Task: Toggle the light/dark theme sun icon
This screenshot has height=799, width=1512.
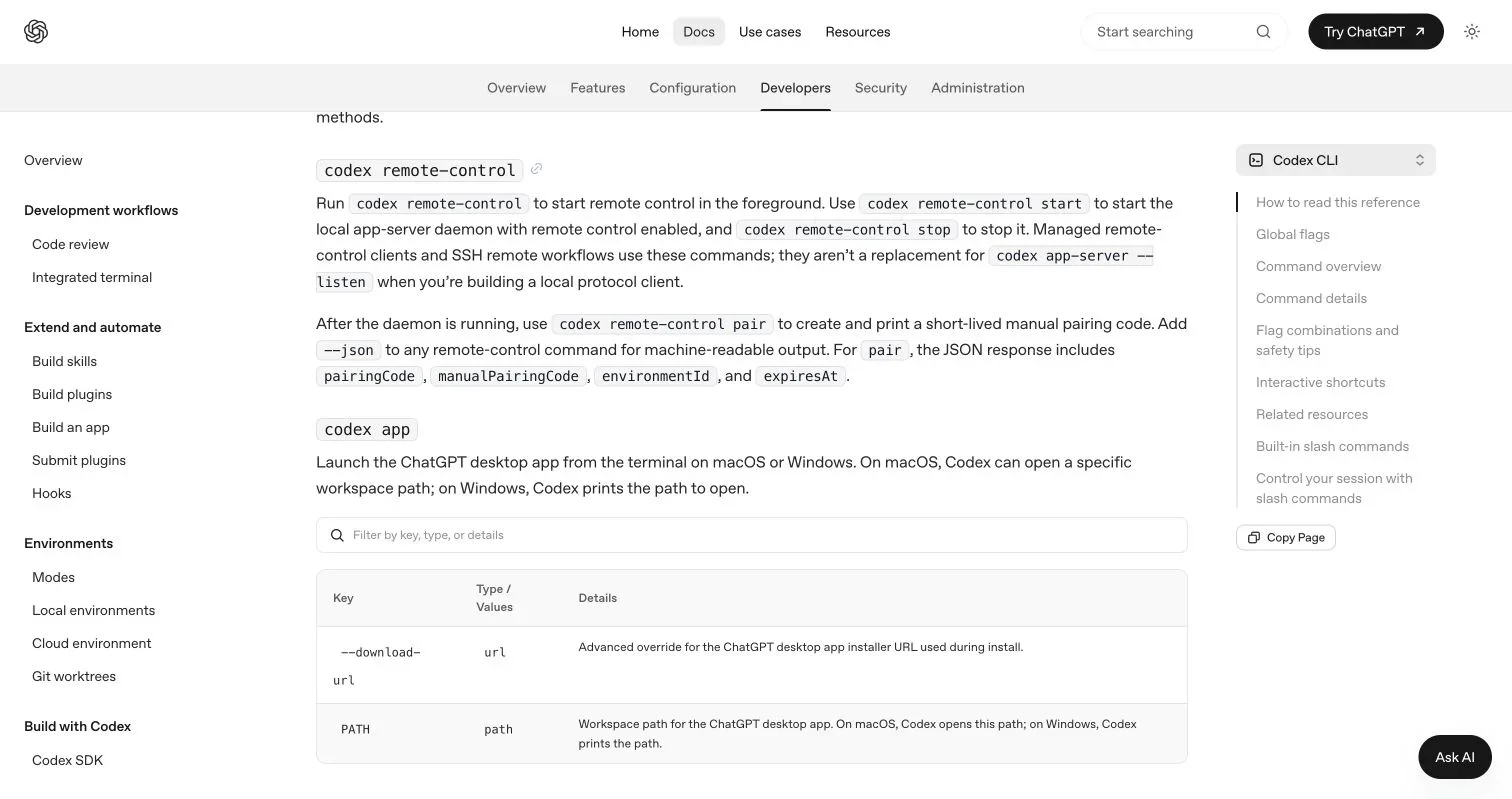Action: tap(1472, 32)
